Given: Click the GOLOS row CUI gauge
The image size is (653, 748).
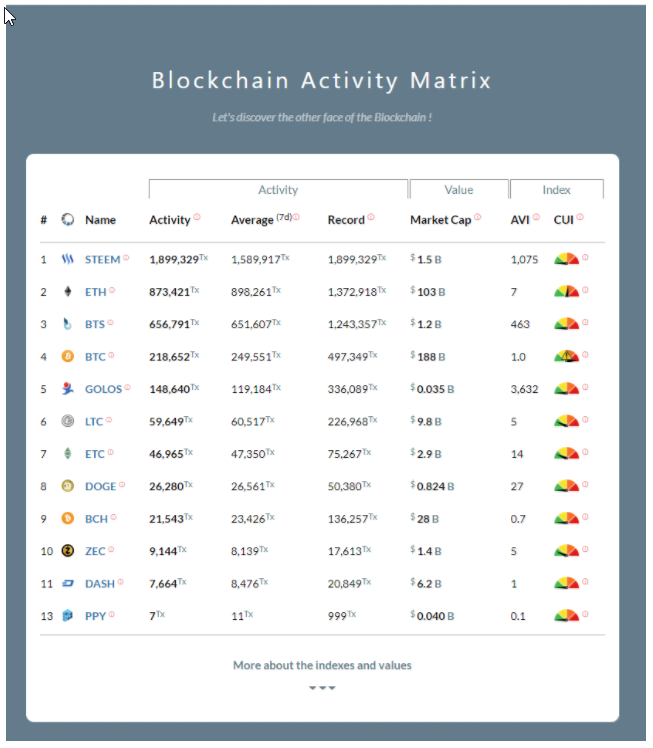Looking at the screenshot, I should [x=566, y=389].
